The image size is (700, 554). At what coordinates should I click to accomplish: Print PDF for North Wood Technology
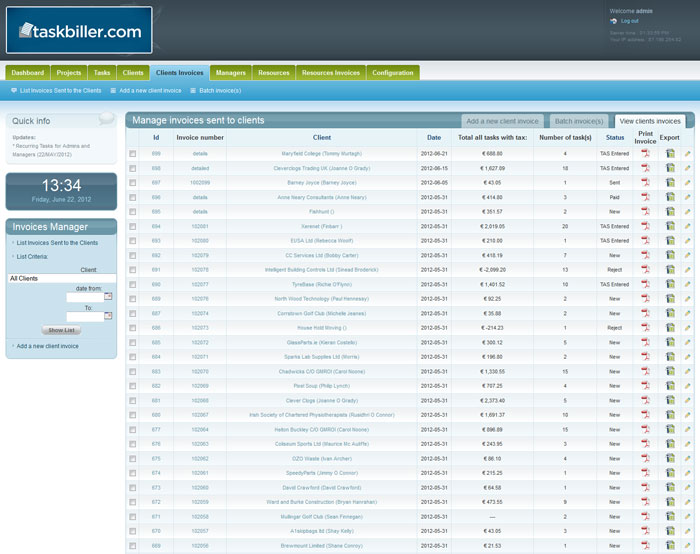[645, 299]
